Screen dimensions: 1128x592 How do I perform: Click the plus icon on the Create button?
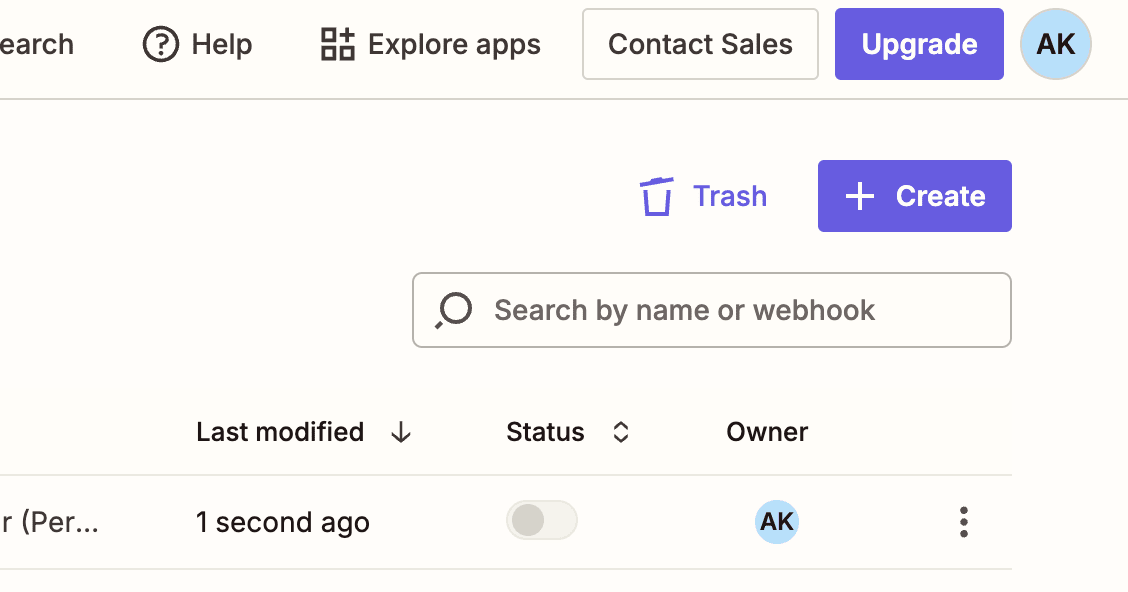(859, 196)
